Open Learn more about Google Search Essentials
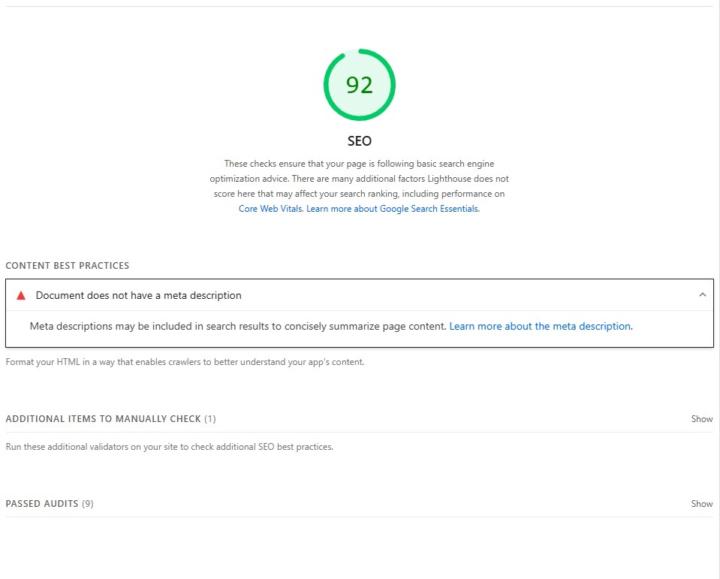Screen dimensions: 720x579 [x=393, y=208]
